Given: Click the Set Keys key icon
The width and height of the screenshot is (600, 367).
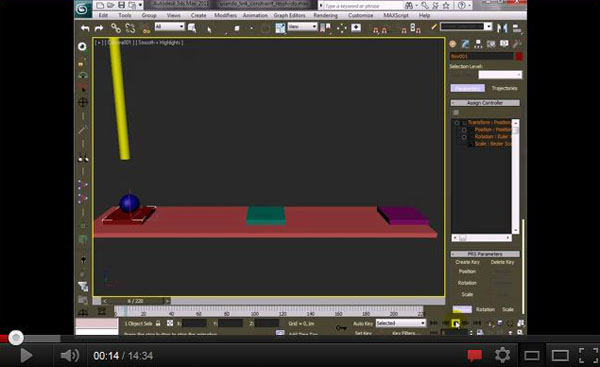Looking at the screenshot, I should pos(341,328).
